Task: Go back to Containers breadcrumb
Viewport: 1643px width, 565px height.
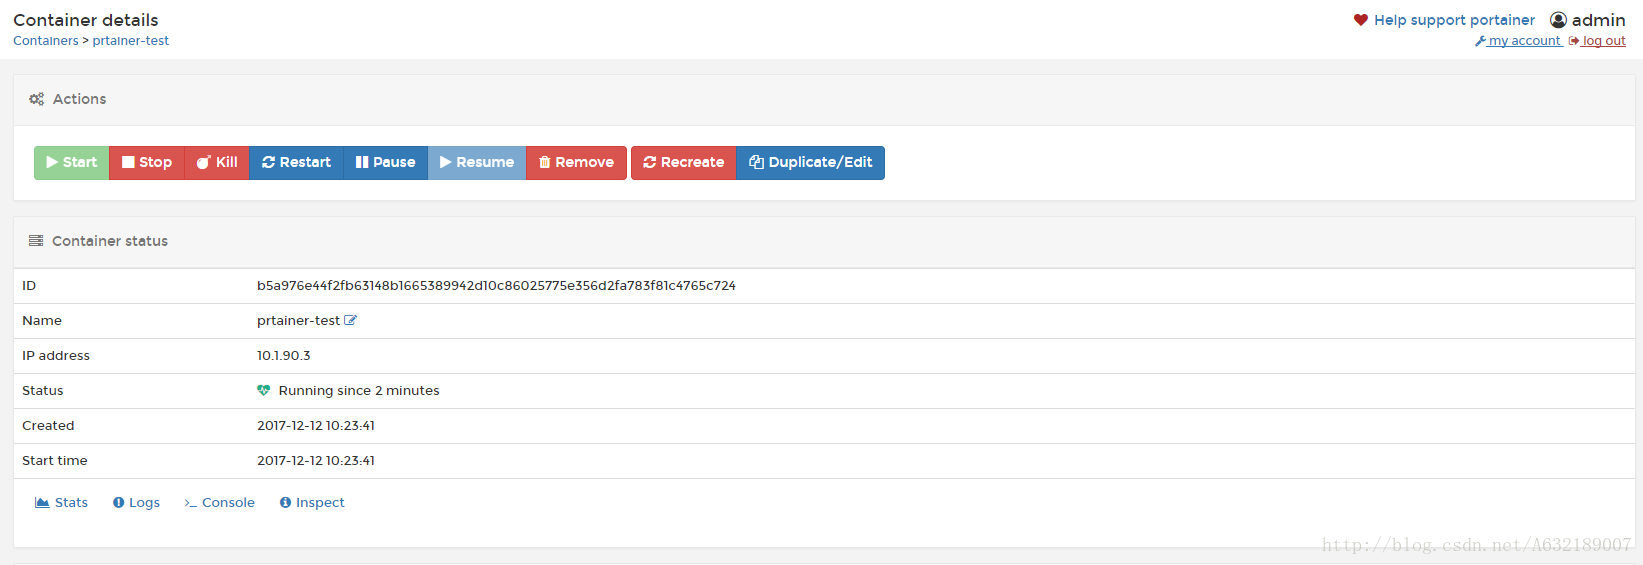Action: point(45,41)
